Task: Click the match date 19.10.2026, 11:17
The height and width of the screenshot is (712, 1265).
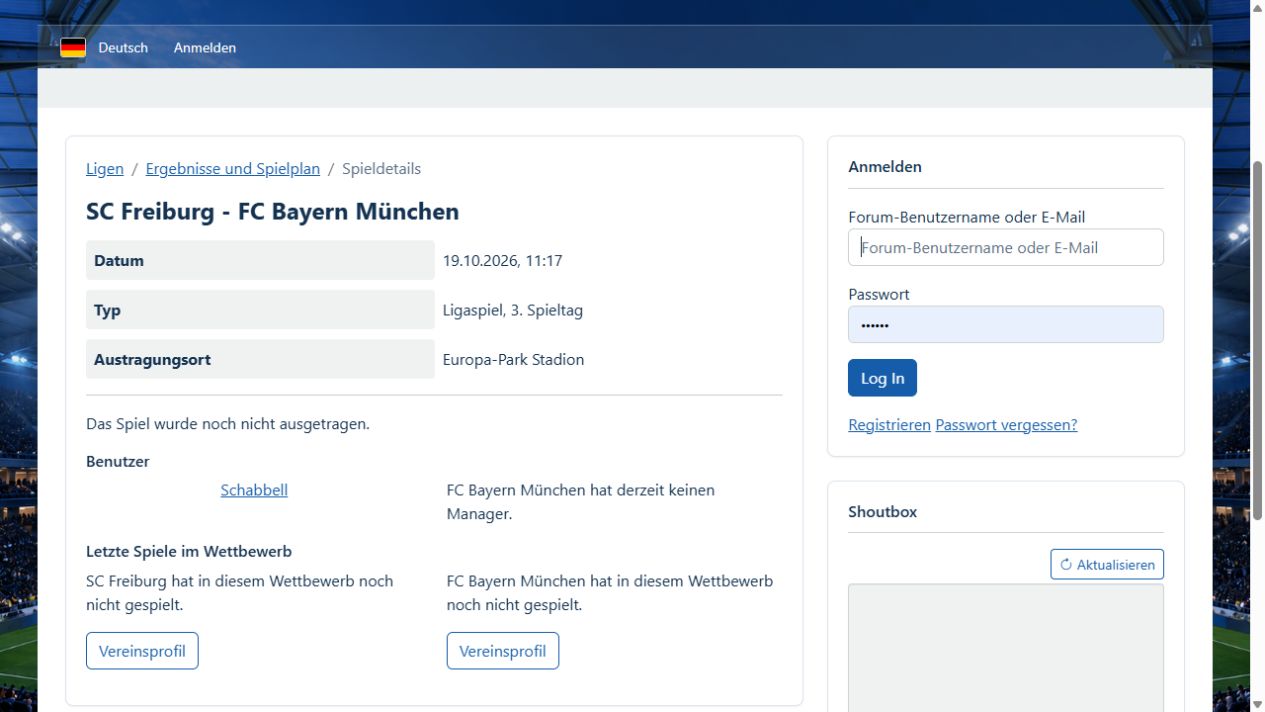Action: click(x=503, y=261)
